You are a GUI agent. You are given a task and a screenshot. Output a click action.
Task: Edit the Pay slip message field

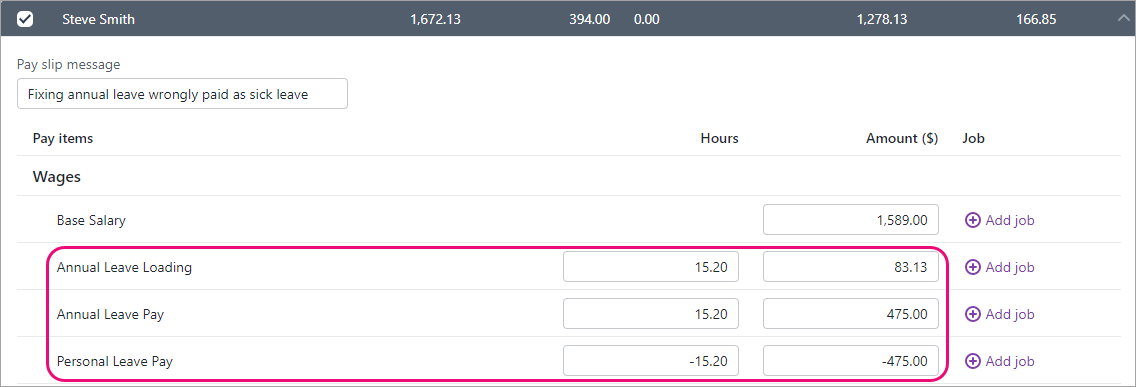(182, 94)
